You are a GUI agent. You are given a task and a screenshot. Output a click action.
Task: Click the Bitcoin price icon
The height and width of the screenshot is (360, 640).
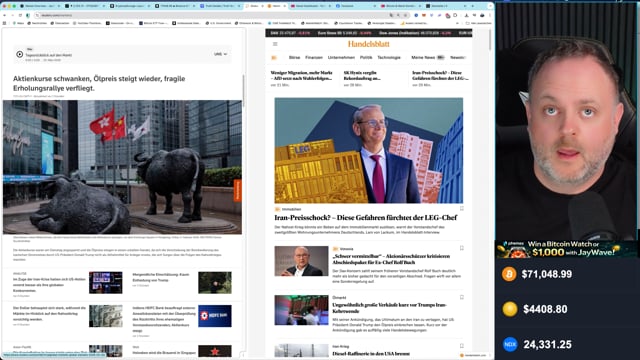tap(509, 274)
